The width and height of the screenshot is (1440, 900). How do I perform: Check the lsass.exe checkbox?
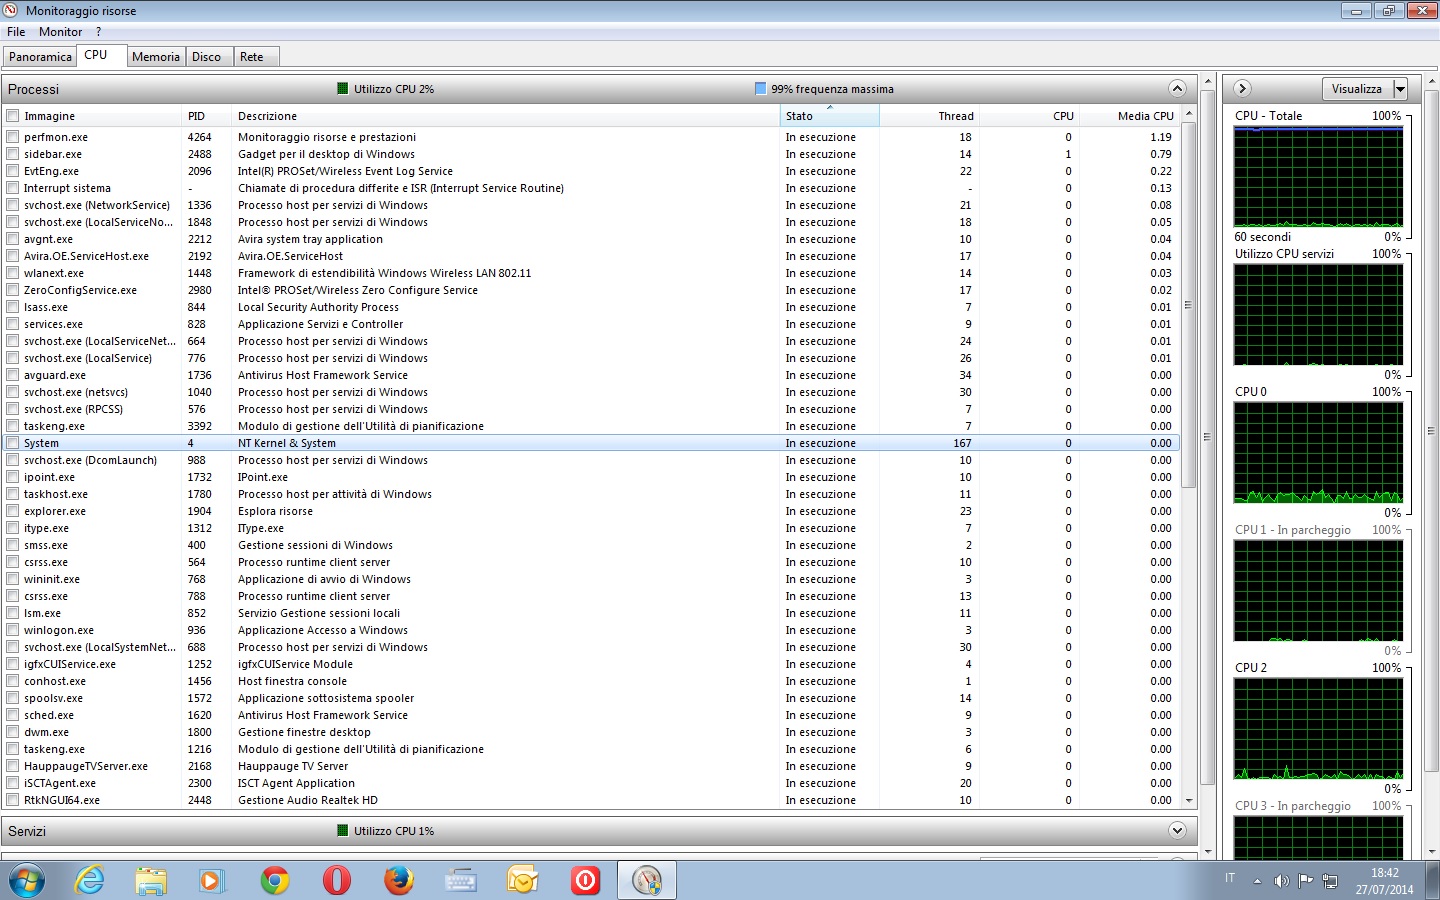[x=13, y=307]
